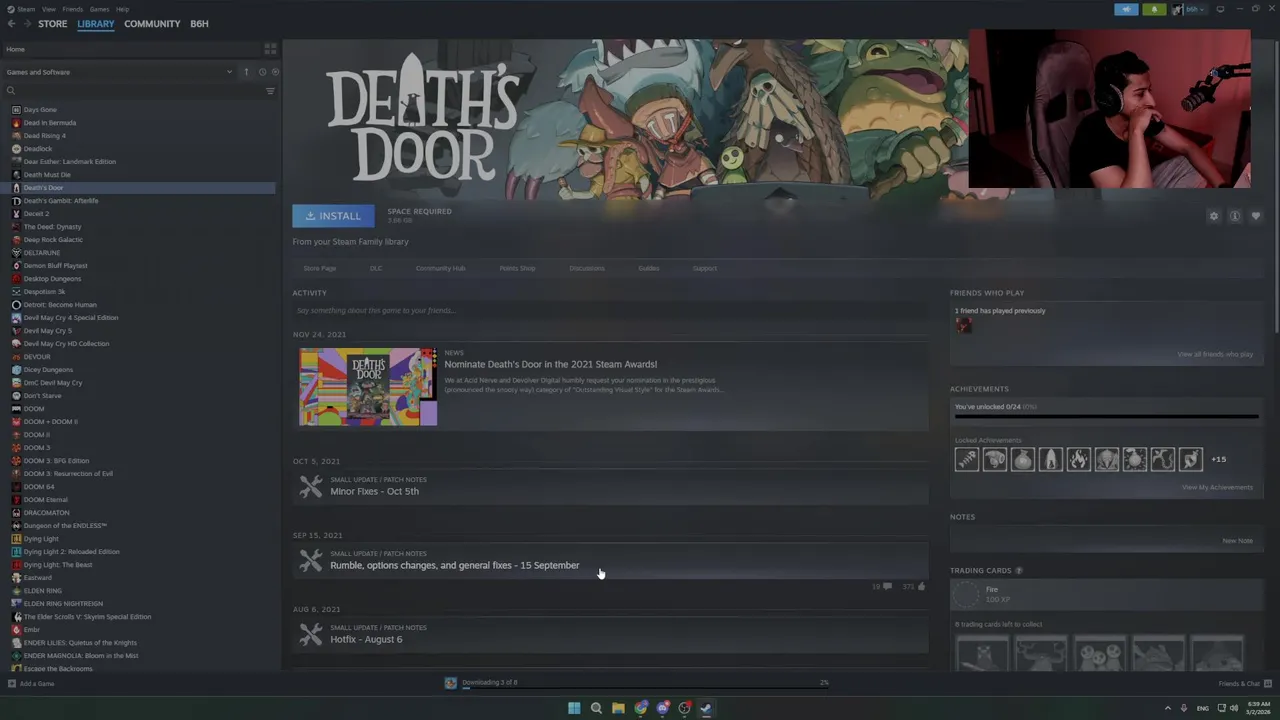The image size is (1280, 720).
Task: Open File Explorer from the taskbar
Action: pyautogui.click(x=618, y=708)
